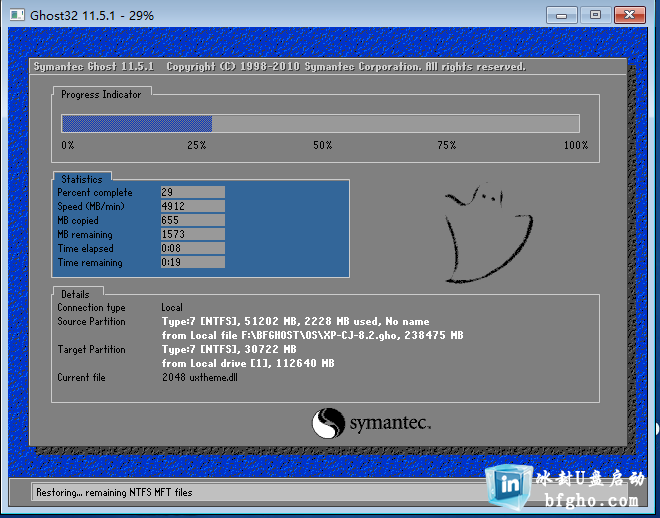The height and width of the screenshot is (518, 660).
Task: Click the 'Speed (MB/min)' label
Action: [x=91, y=207]
